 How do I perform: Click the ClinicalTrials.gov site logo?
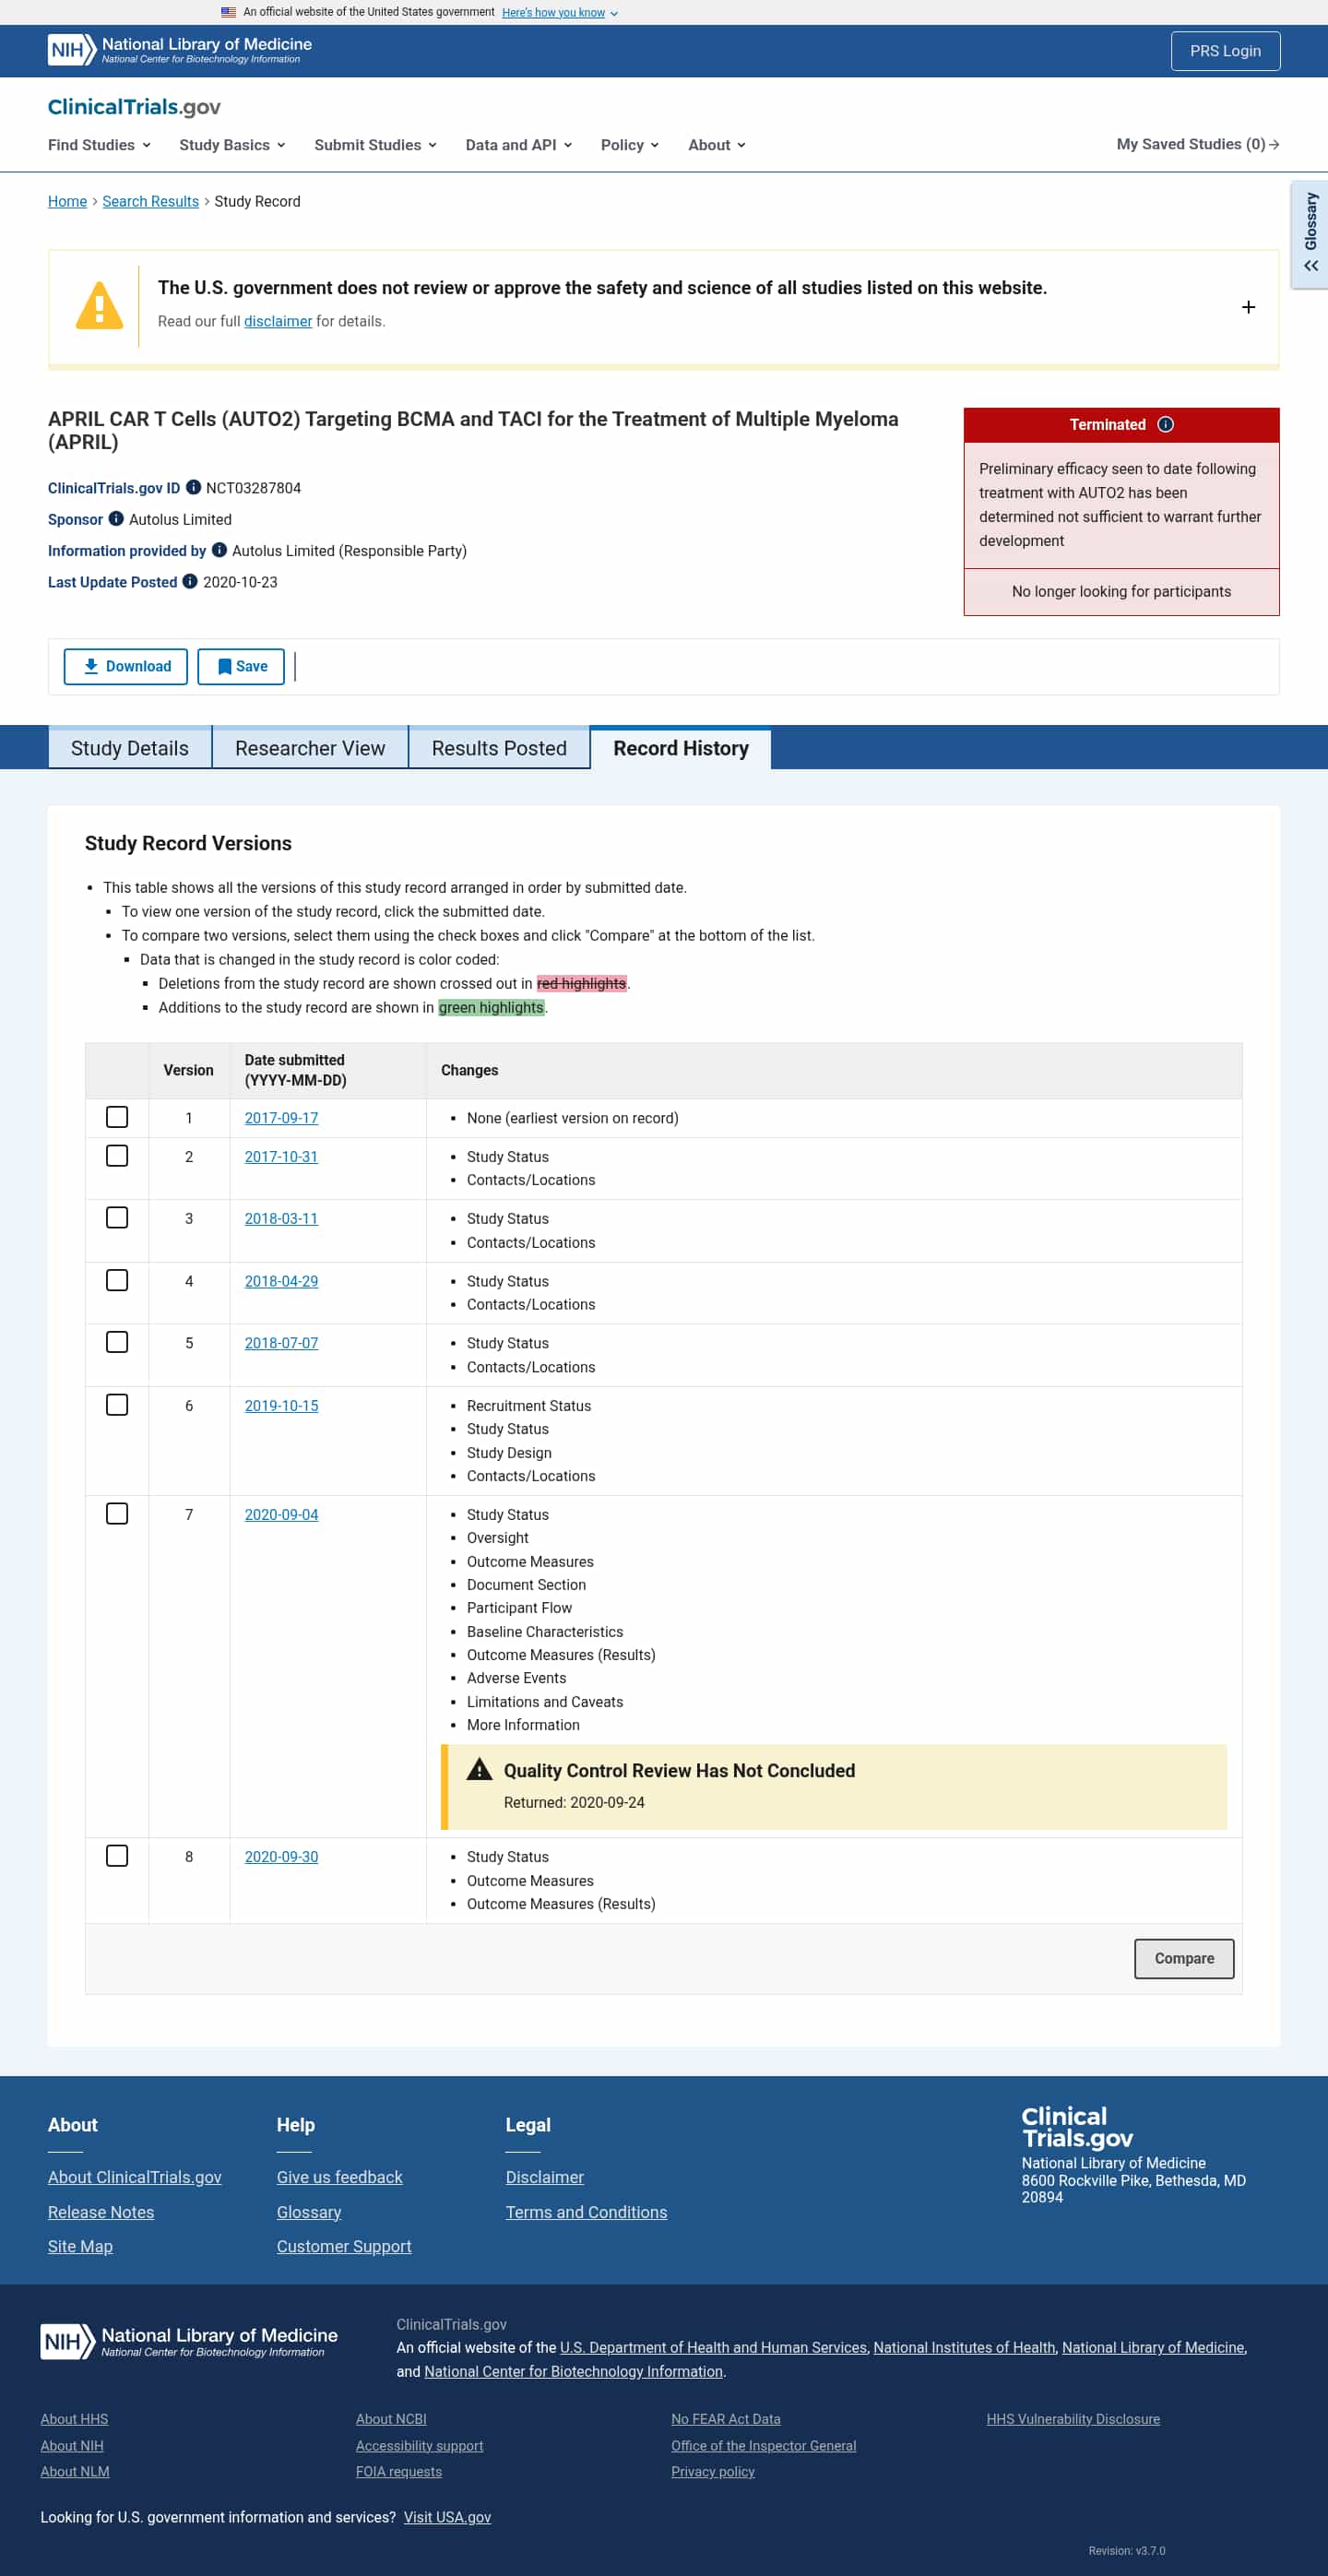pyautogui.click(x=134, y=107)
